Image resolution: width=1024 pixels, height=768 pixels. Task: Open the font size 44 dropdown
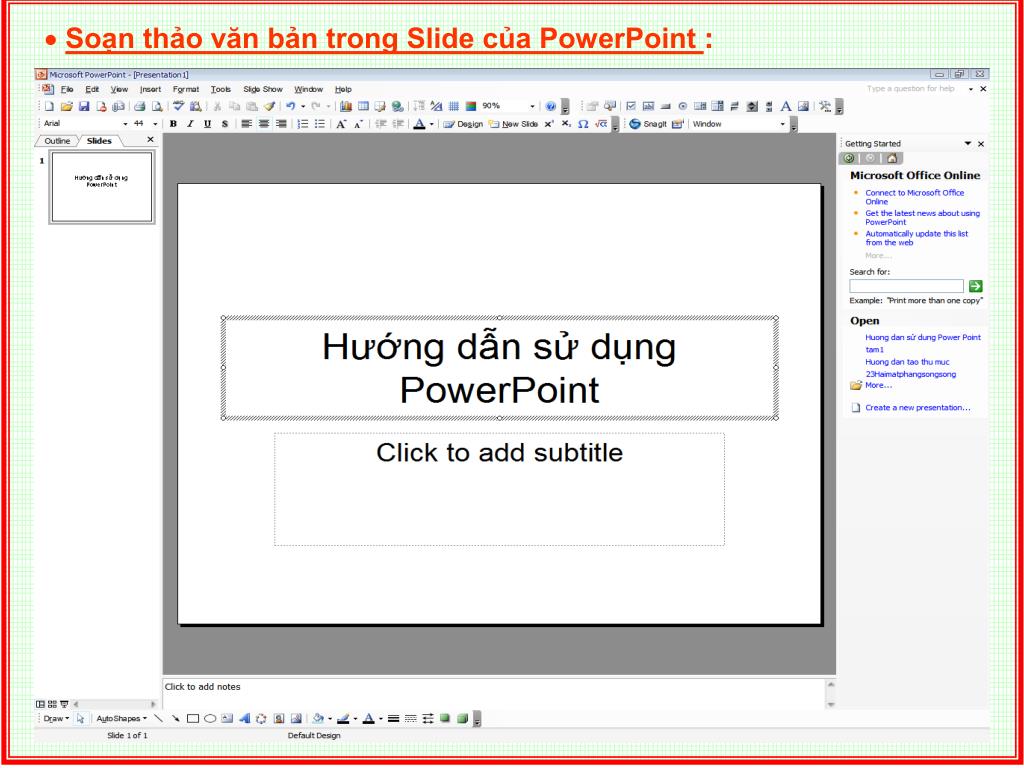coord(155,124)
